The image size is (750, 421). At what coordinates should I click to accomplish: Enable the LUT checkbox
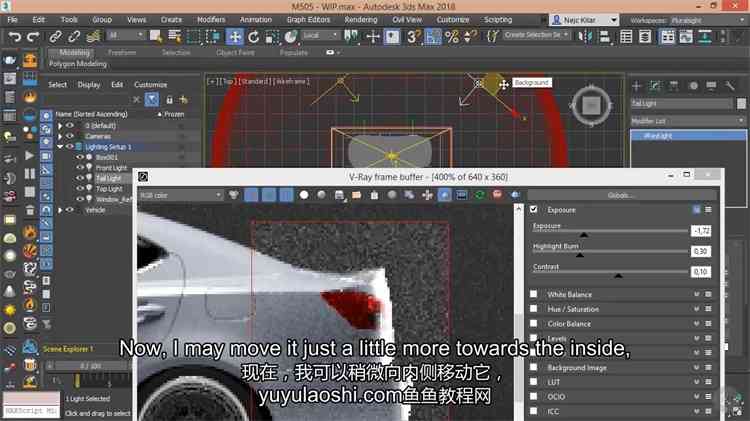(534, 382)
